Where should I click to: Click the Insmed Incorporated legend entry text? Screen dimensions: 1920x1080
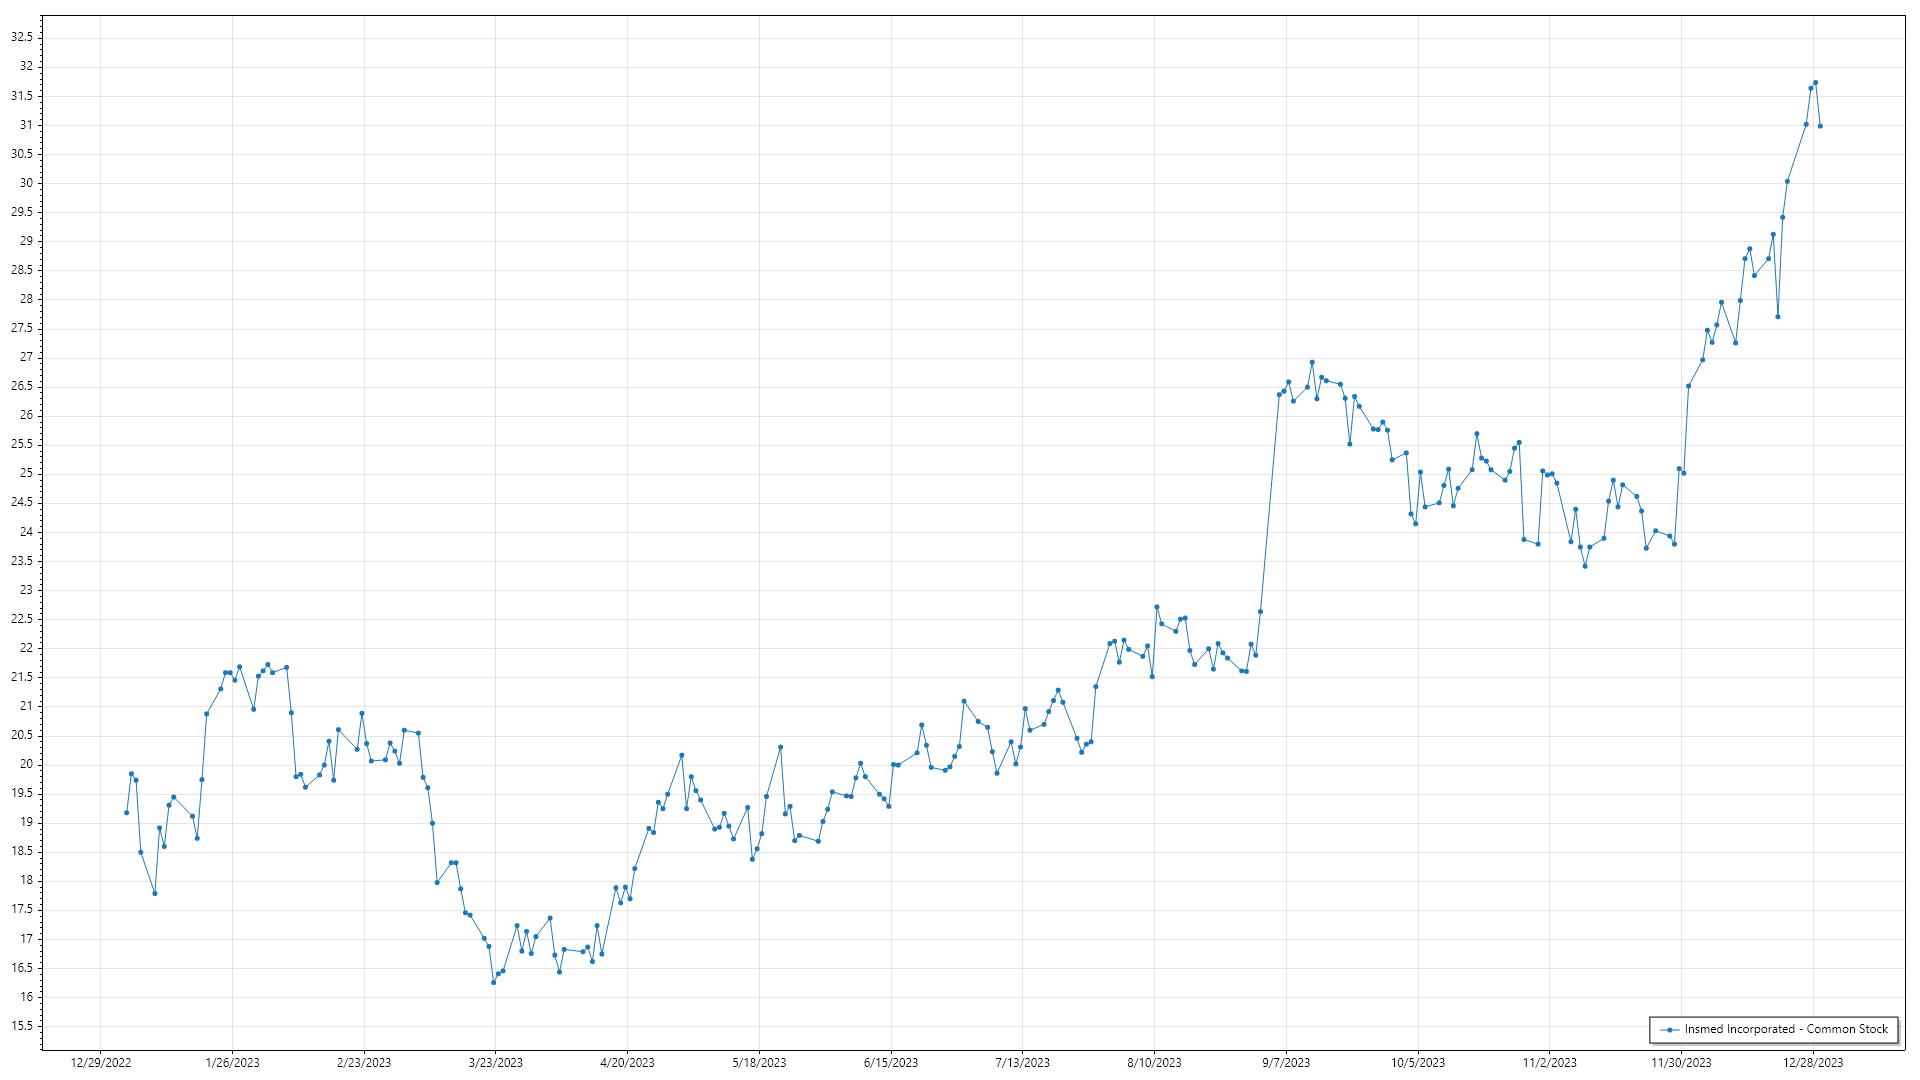tap(1786, 1029)
